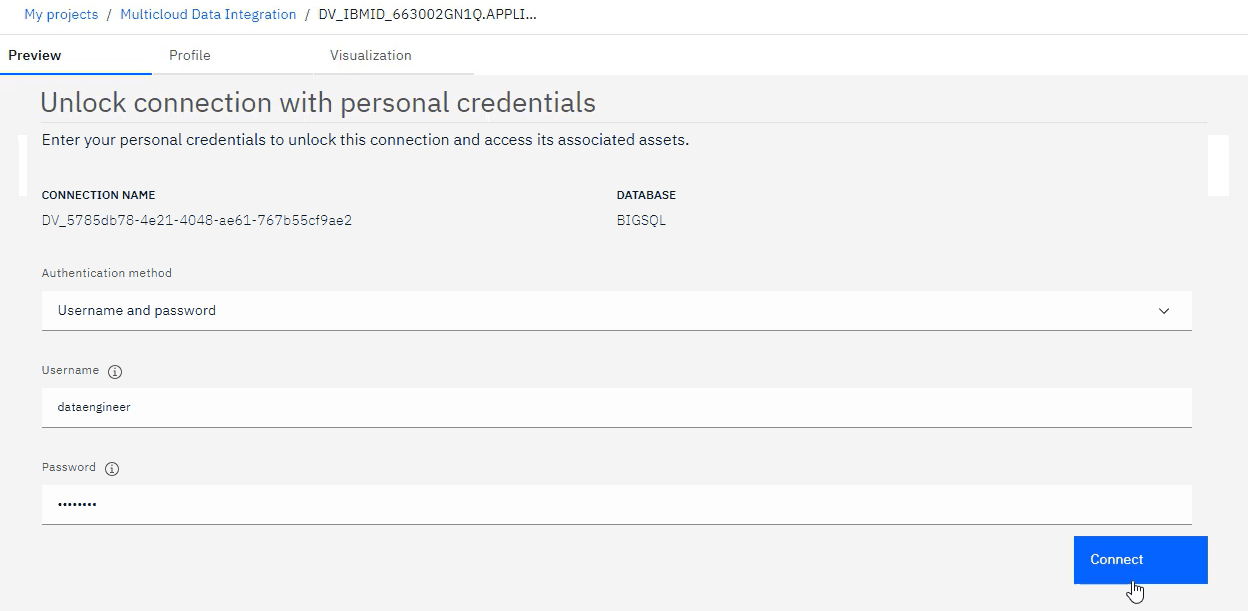The image size is (1248, 611).
Task: Navigate to My projects breadcrumb link
Action: (x=60, y=14)
